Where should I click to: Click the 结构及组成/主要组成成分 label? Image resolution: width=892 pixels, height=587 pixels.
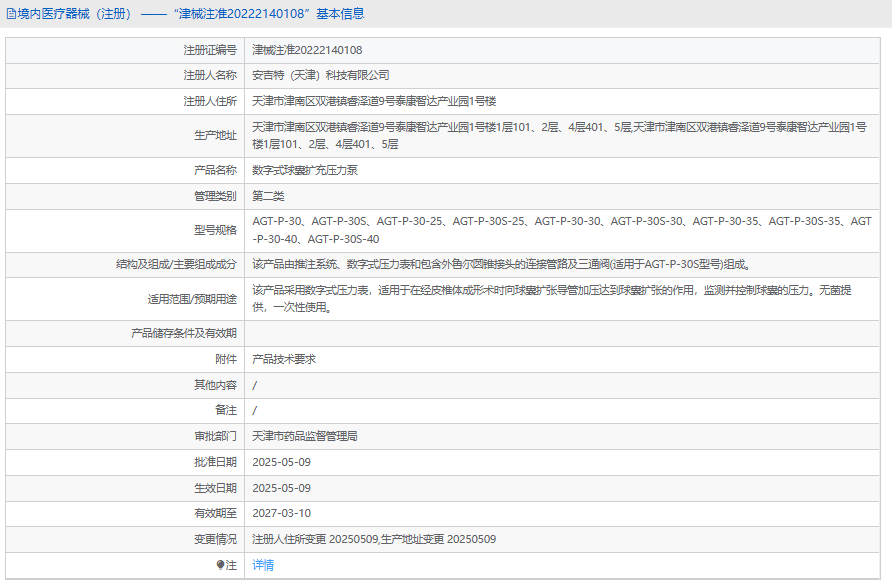176,264
